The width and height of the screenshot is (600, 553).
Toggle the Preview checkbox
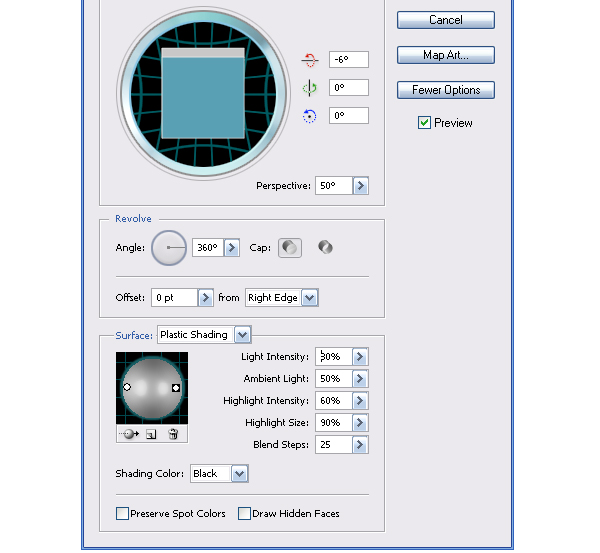point(424,123)
